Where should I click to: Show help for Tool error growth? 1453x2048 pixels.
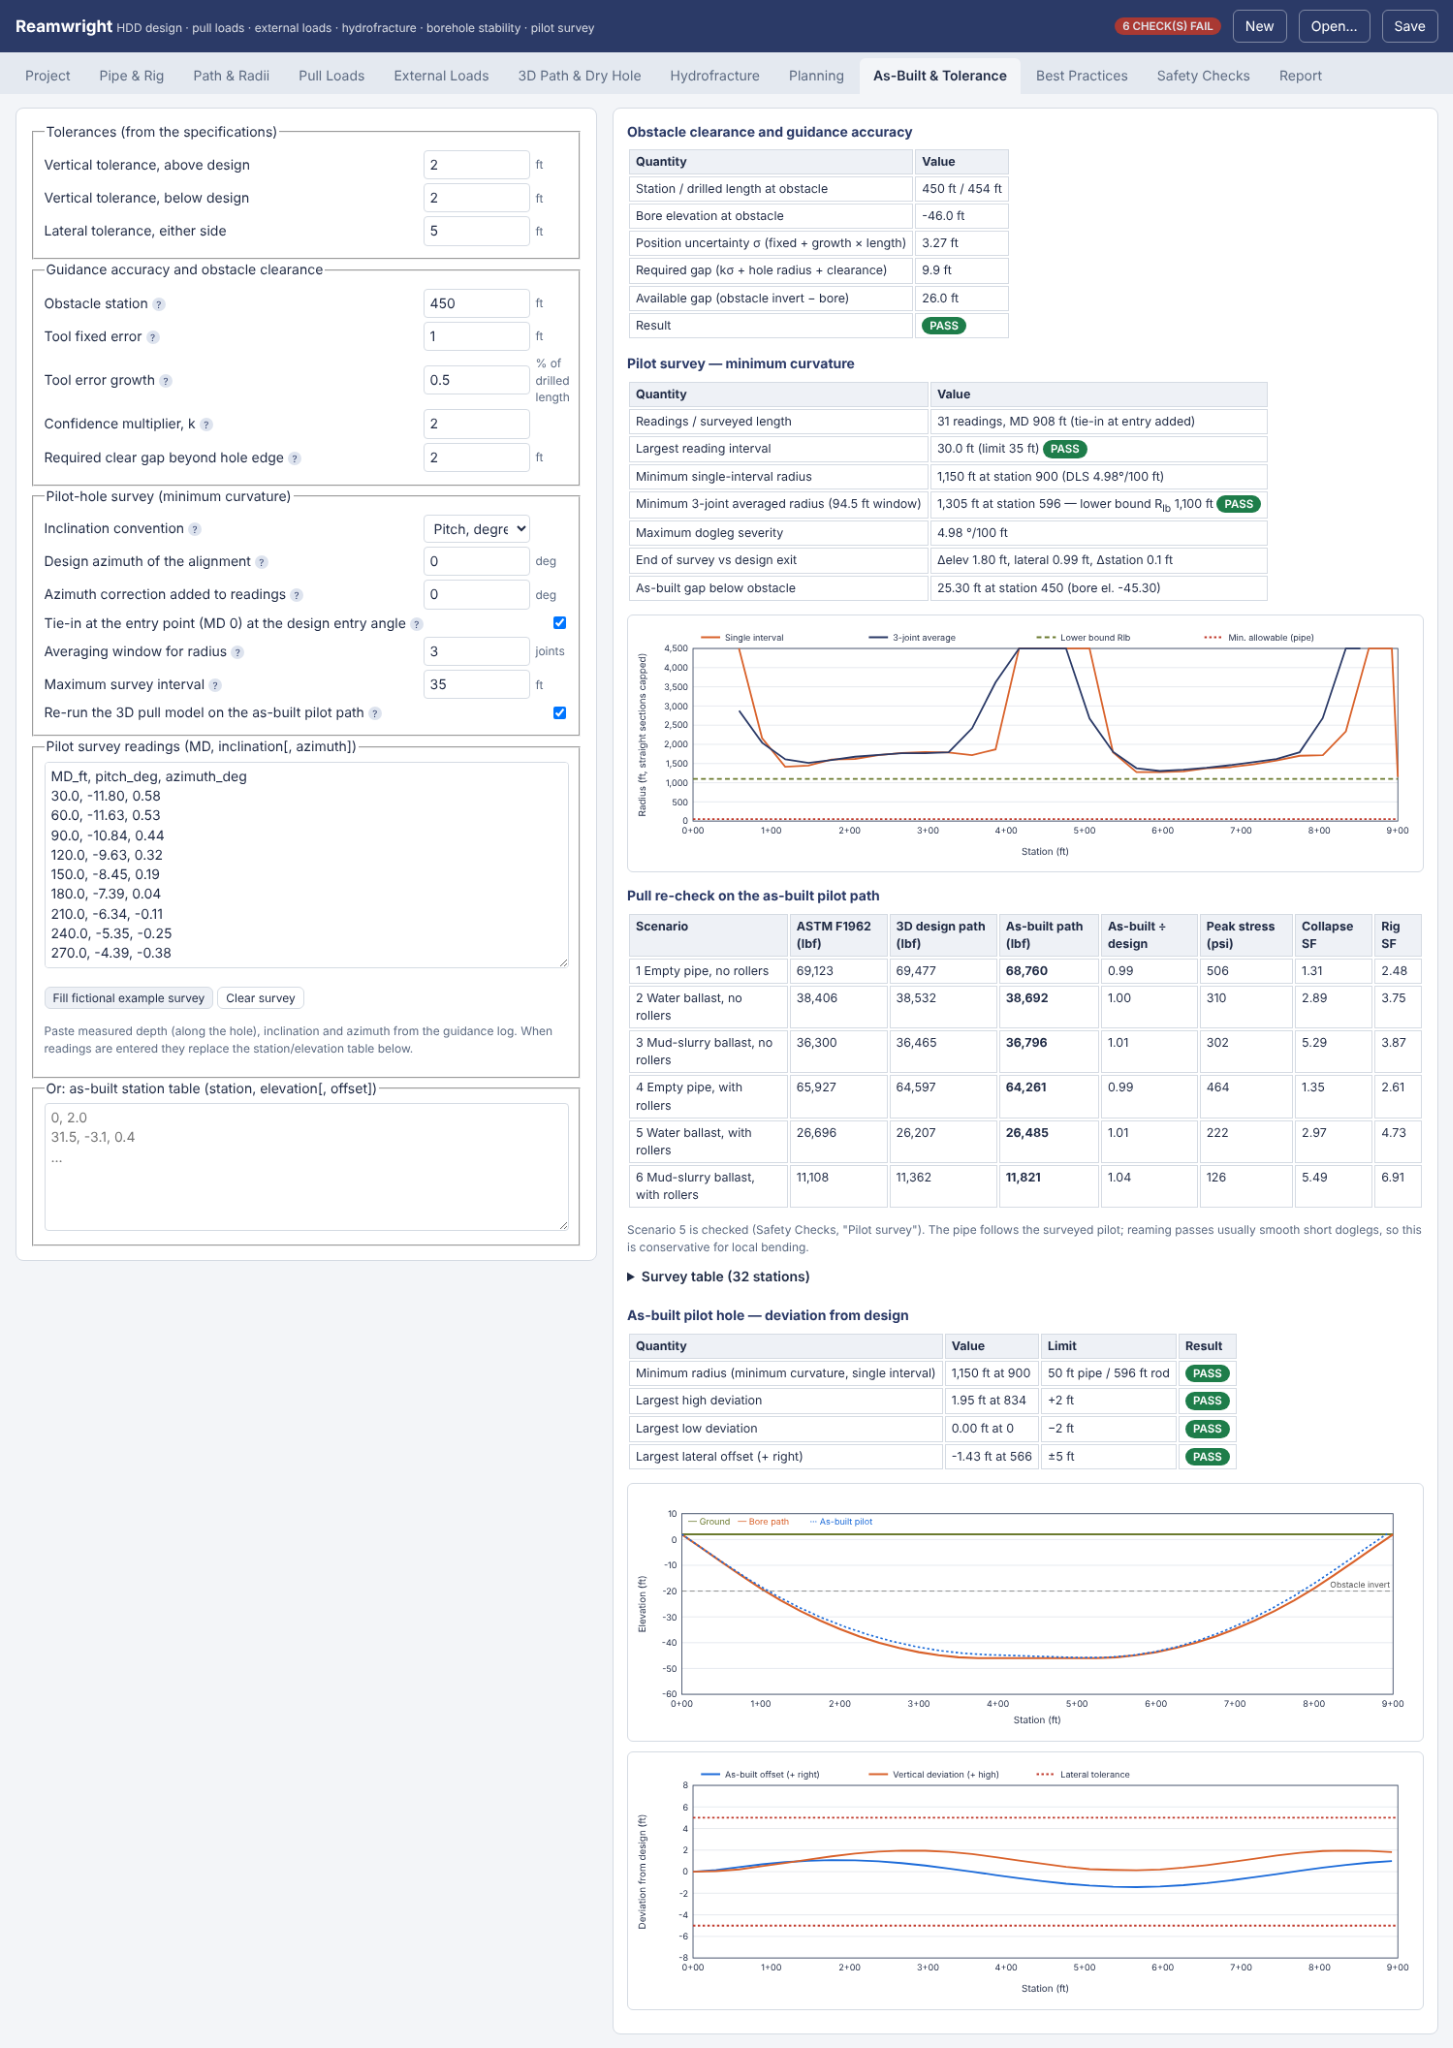pos(166,381)
